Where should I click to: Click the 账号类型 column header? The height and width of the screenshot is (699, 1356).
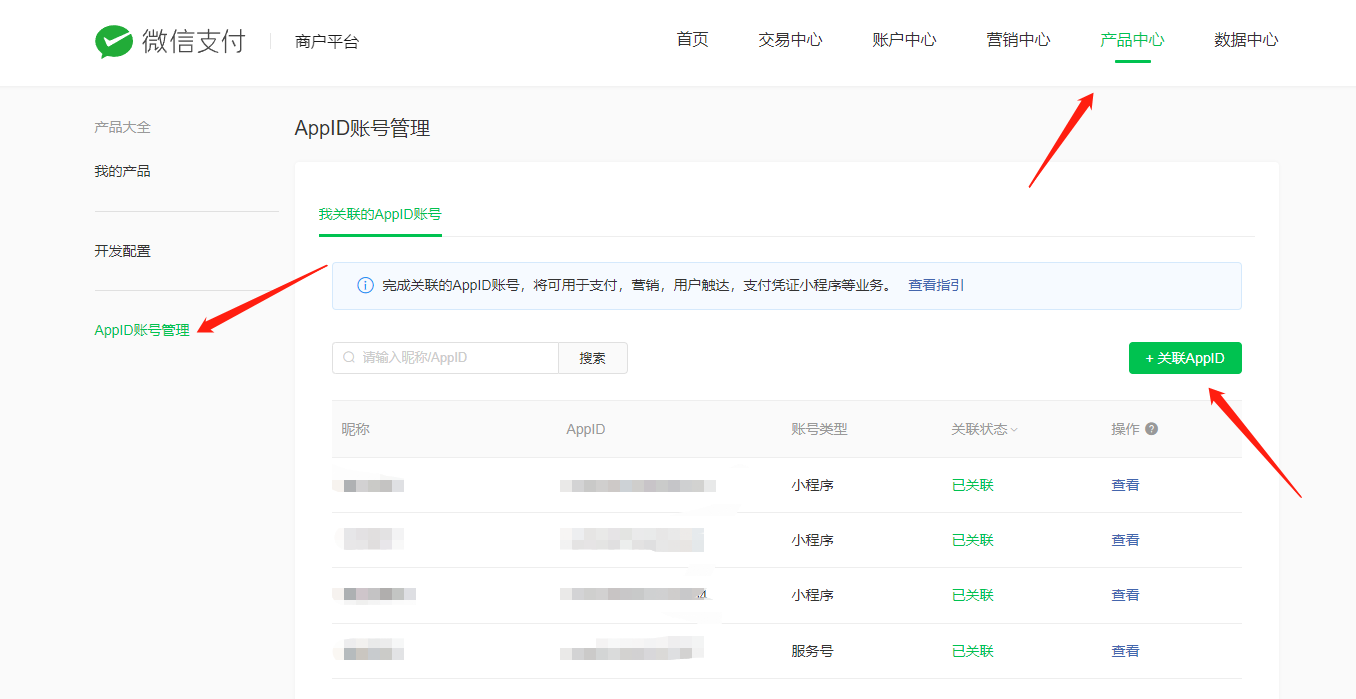pyautogui.click(x=819, y=429)
